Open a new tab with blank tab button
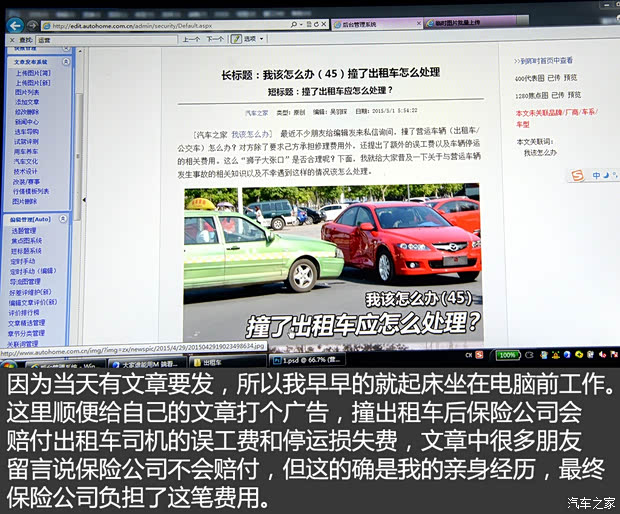 (x=523, y=21)
